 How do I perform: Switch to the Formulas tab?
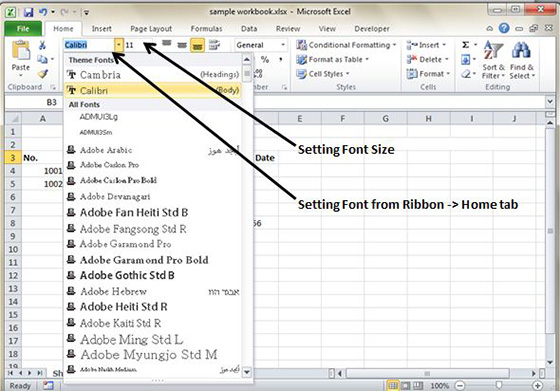point(206,29)
